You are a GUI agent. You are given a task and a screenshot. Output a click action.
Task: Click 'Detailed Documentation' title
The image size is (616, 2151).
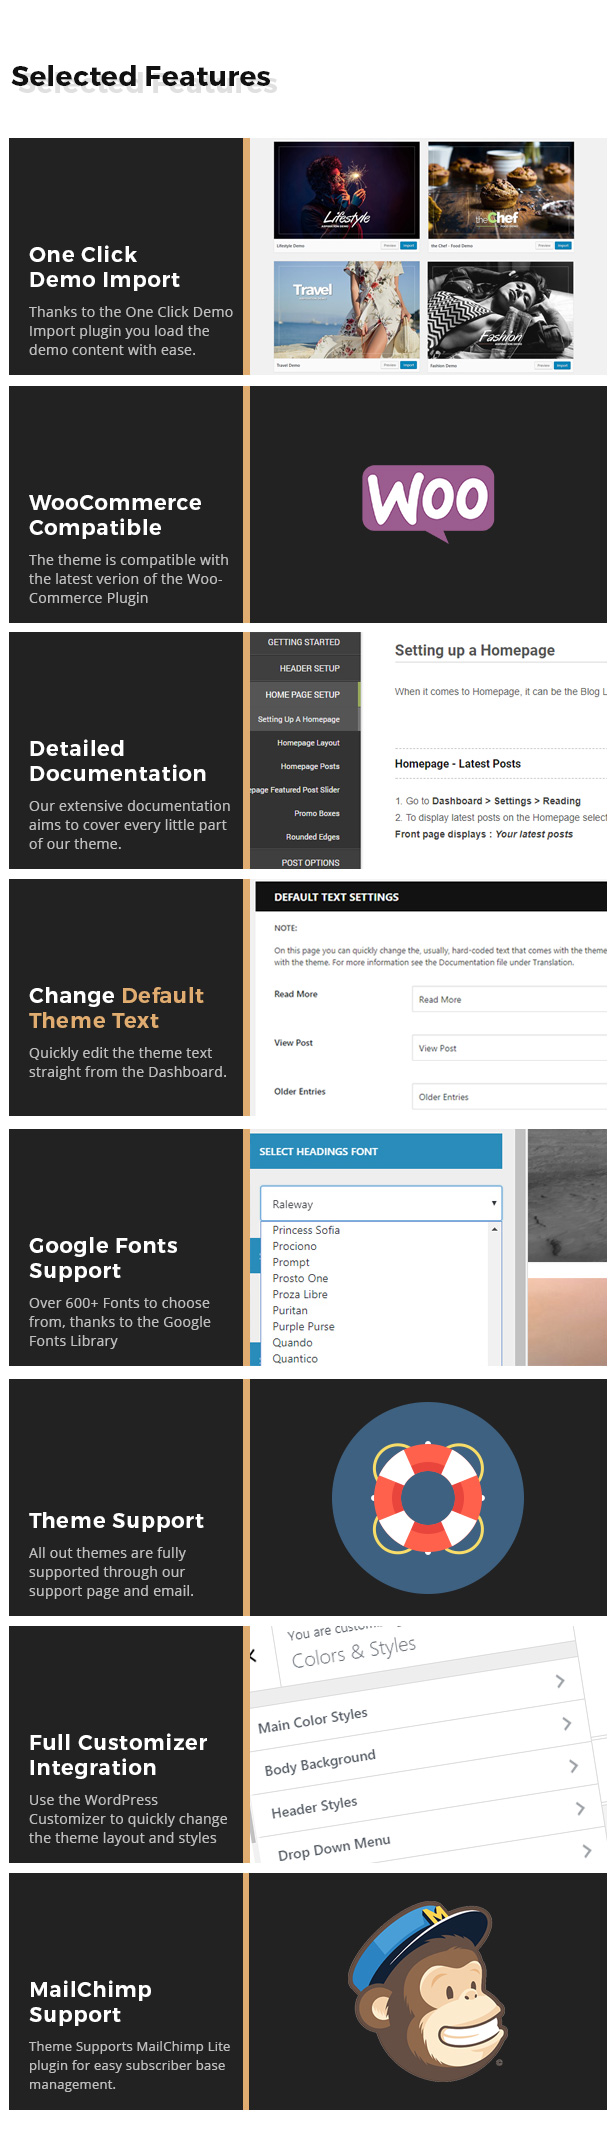117,761
